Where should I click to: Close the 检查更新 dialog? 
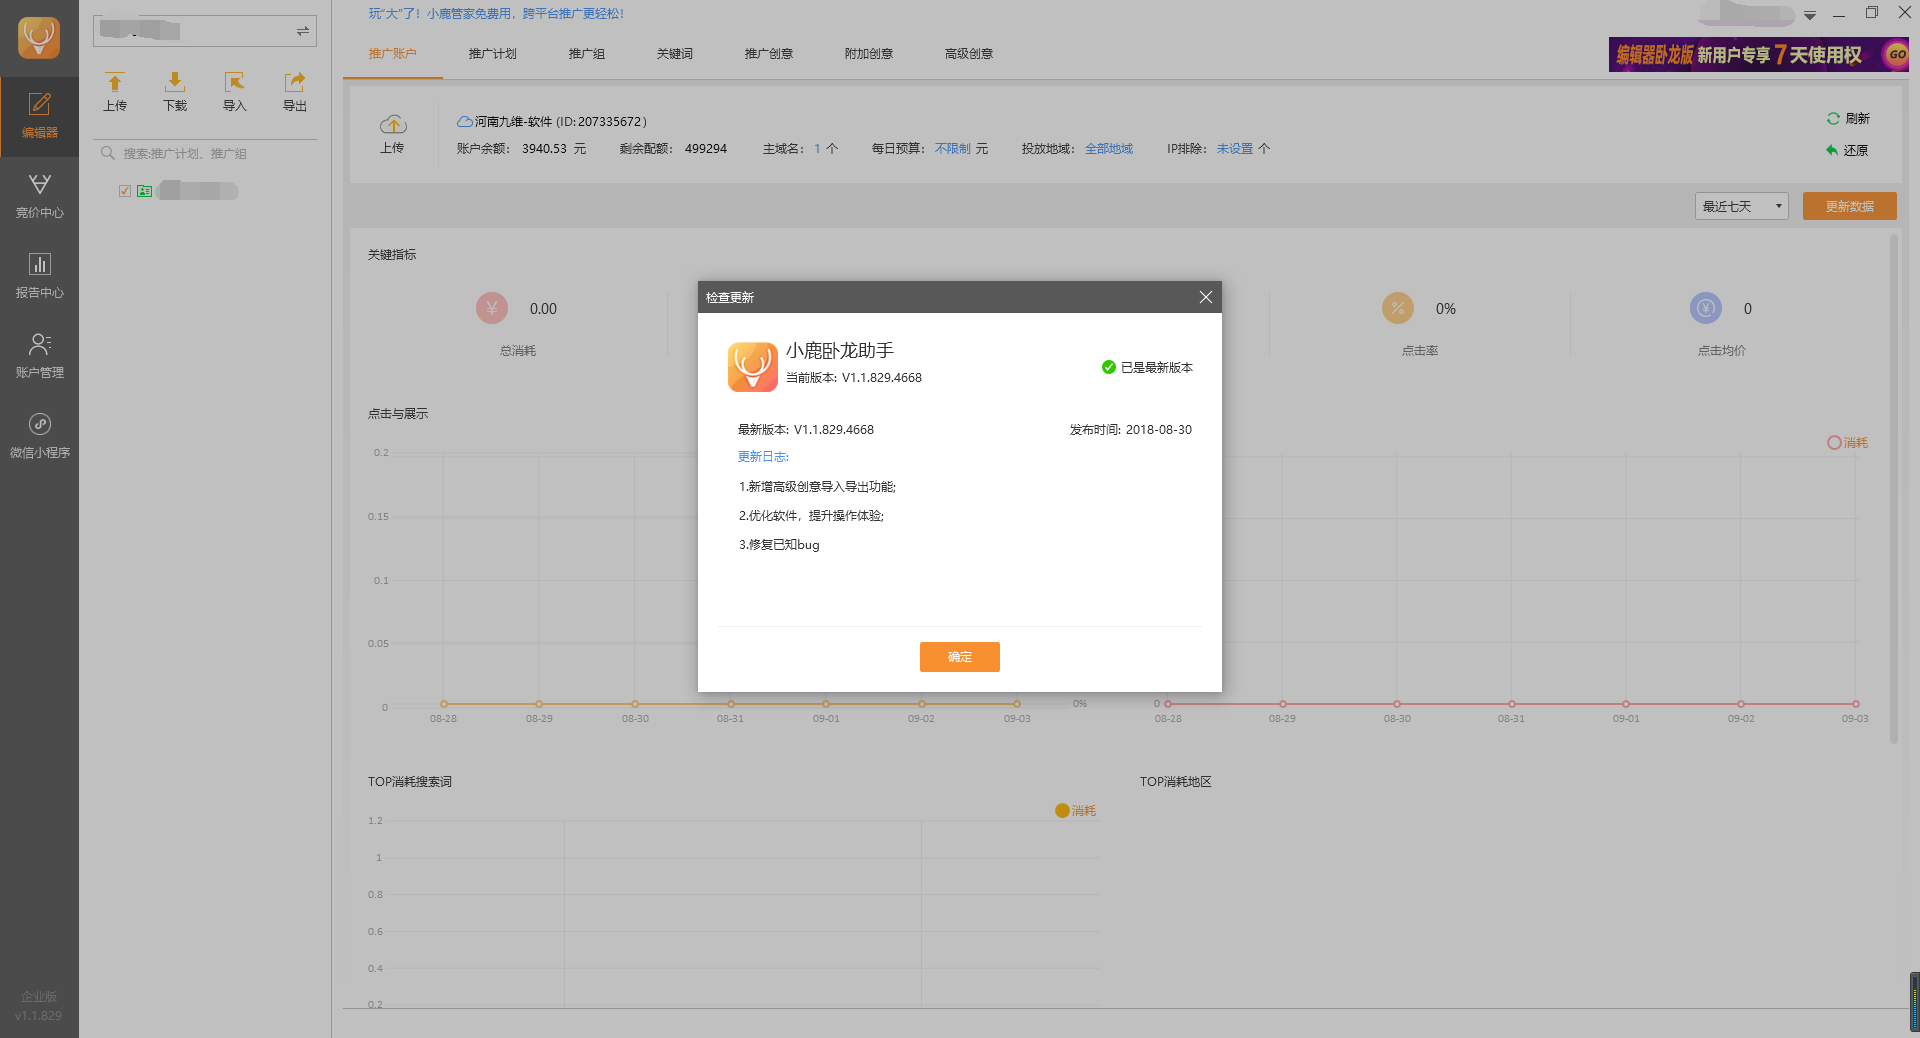(1206, 297)
